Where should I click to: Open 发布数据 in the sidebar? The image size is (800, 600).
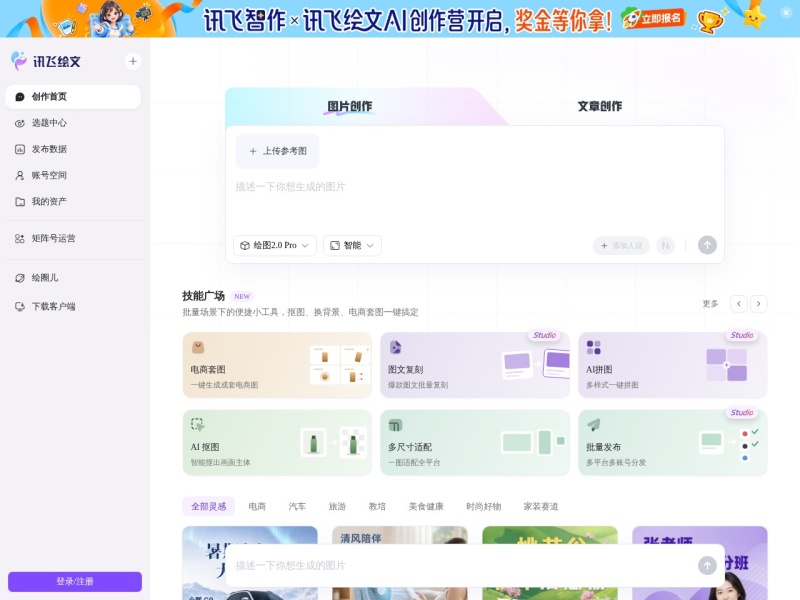point(73,149)
